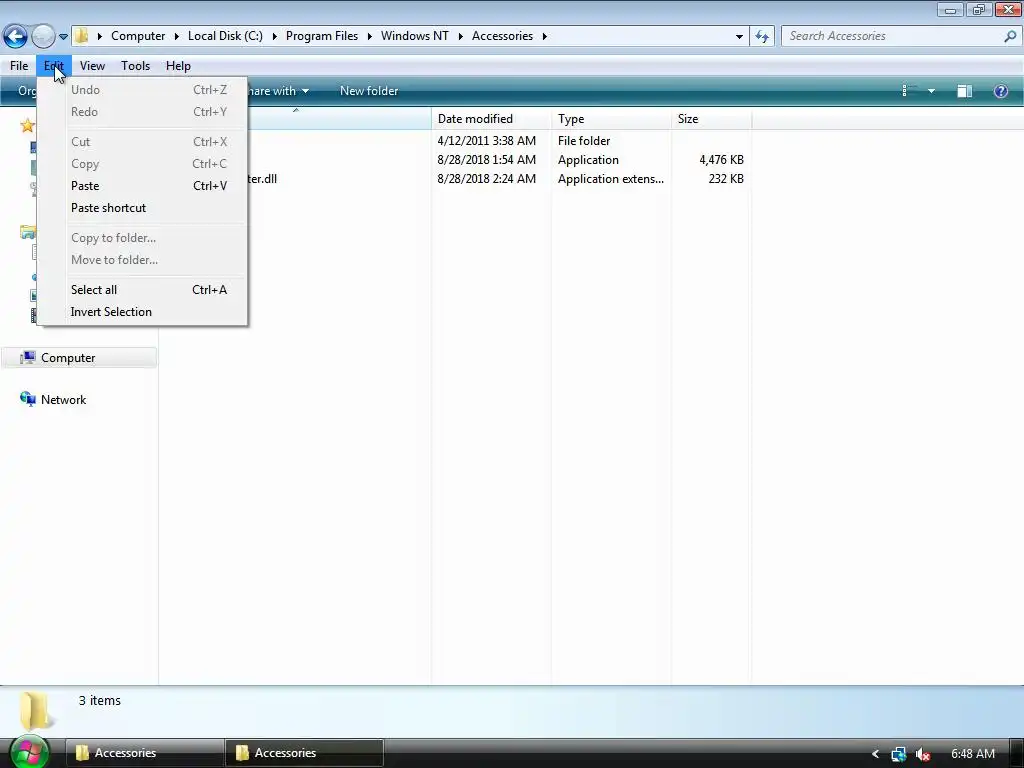Sort by the Type column header

click(611, 119)
